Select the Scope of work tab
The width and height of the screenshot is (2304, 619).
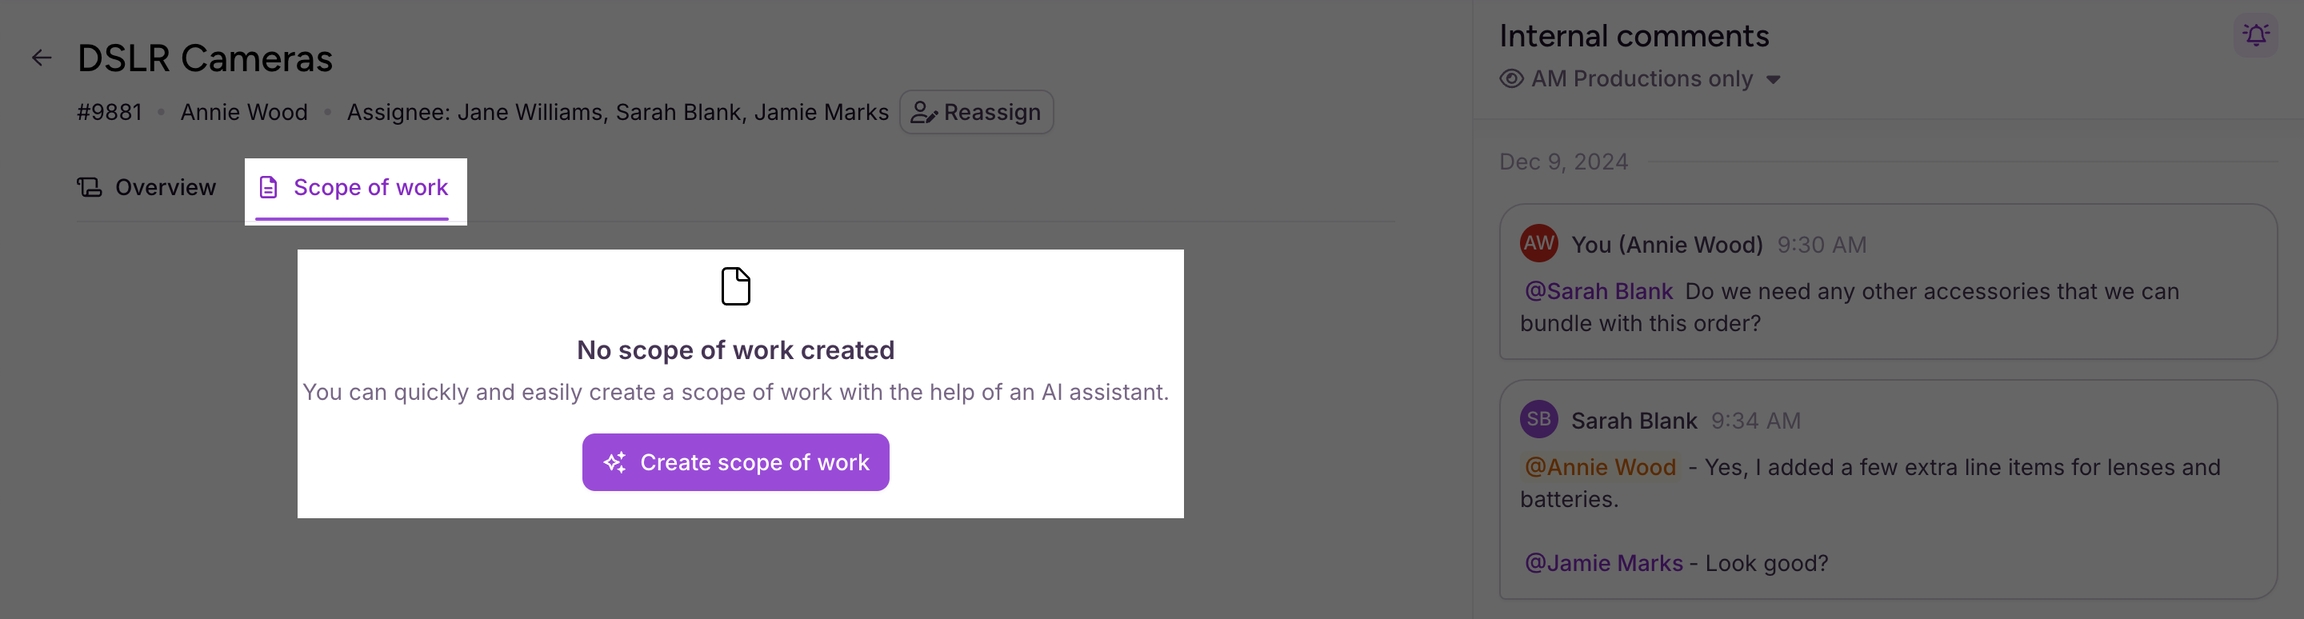click(x=354, y=187)
